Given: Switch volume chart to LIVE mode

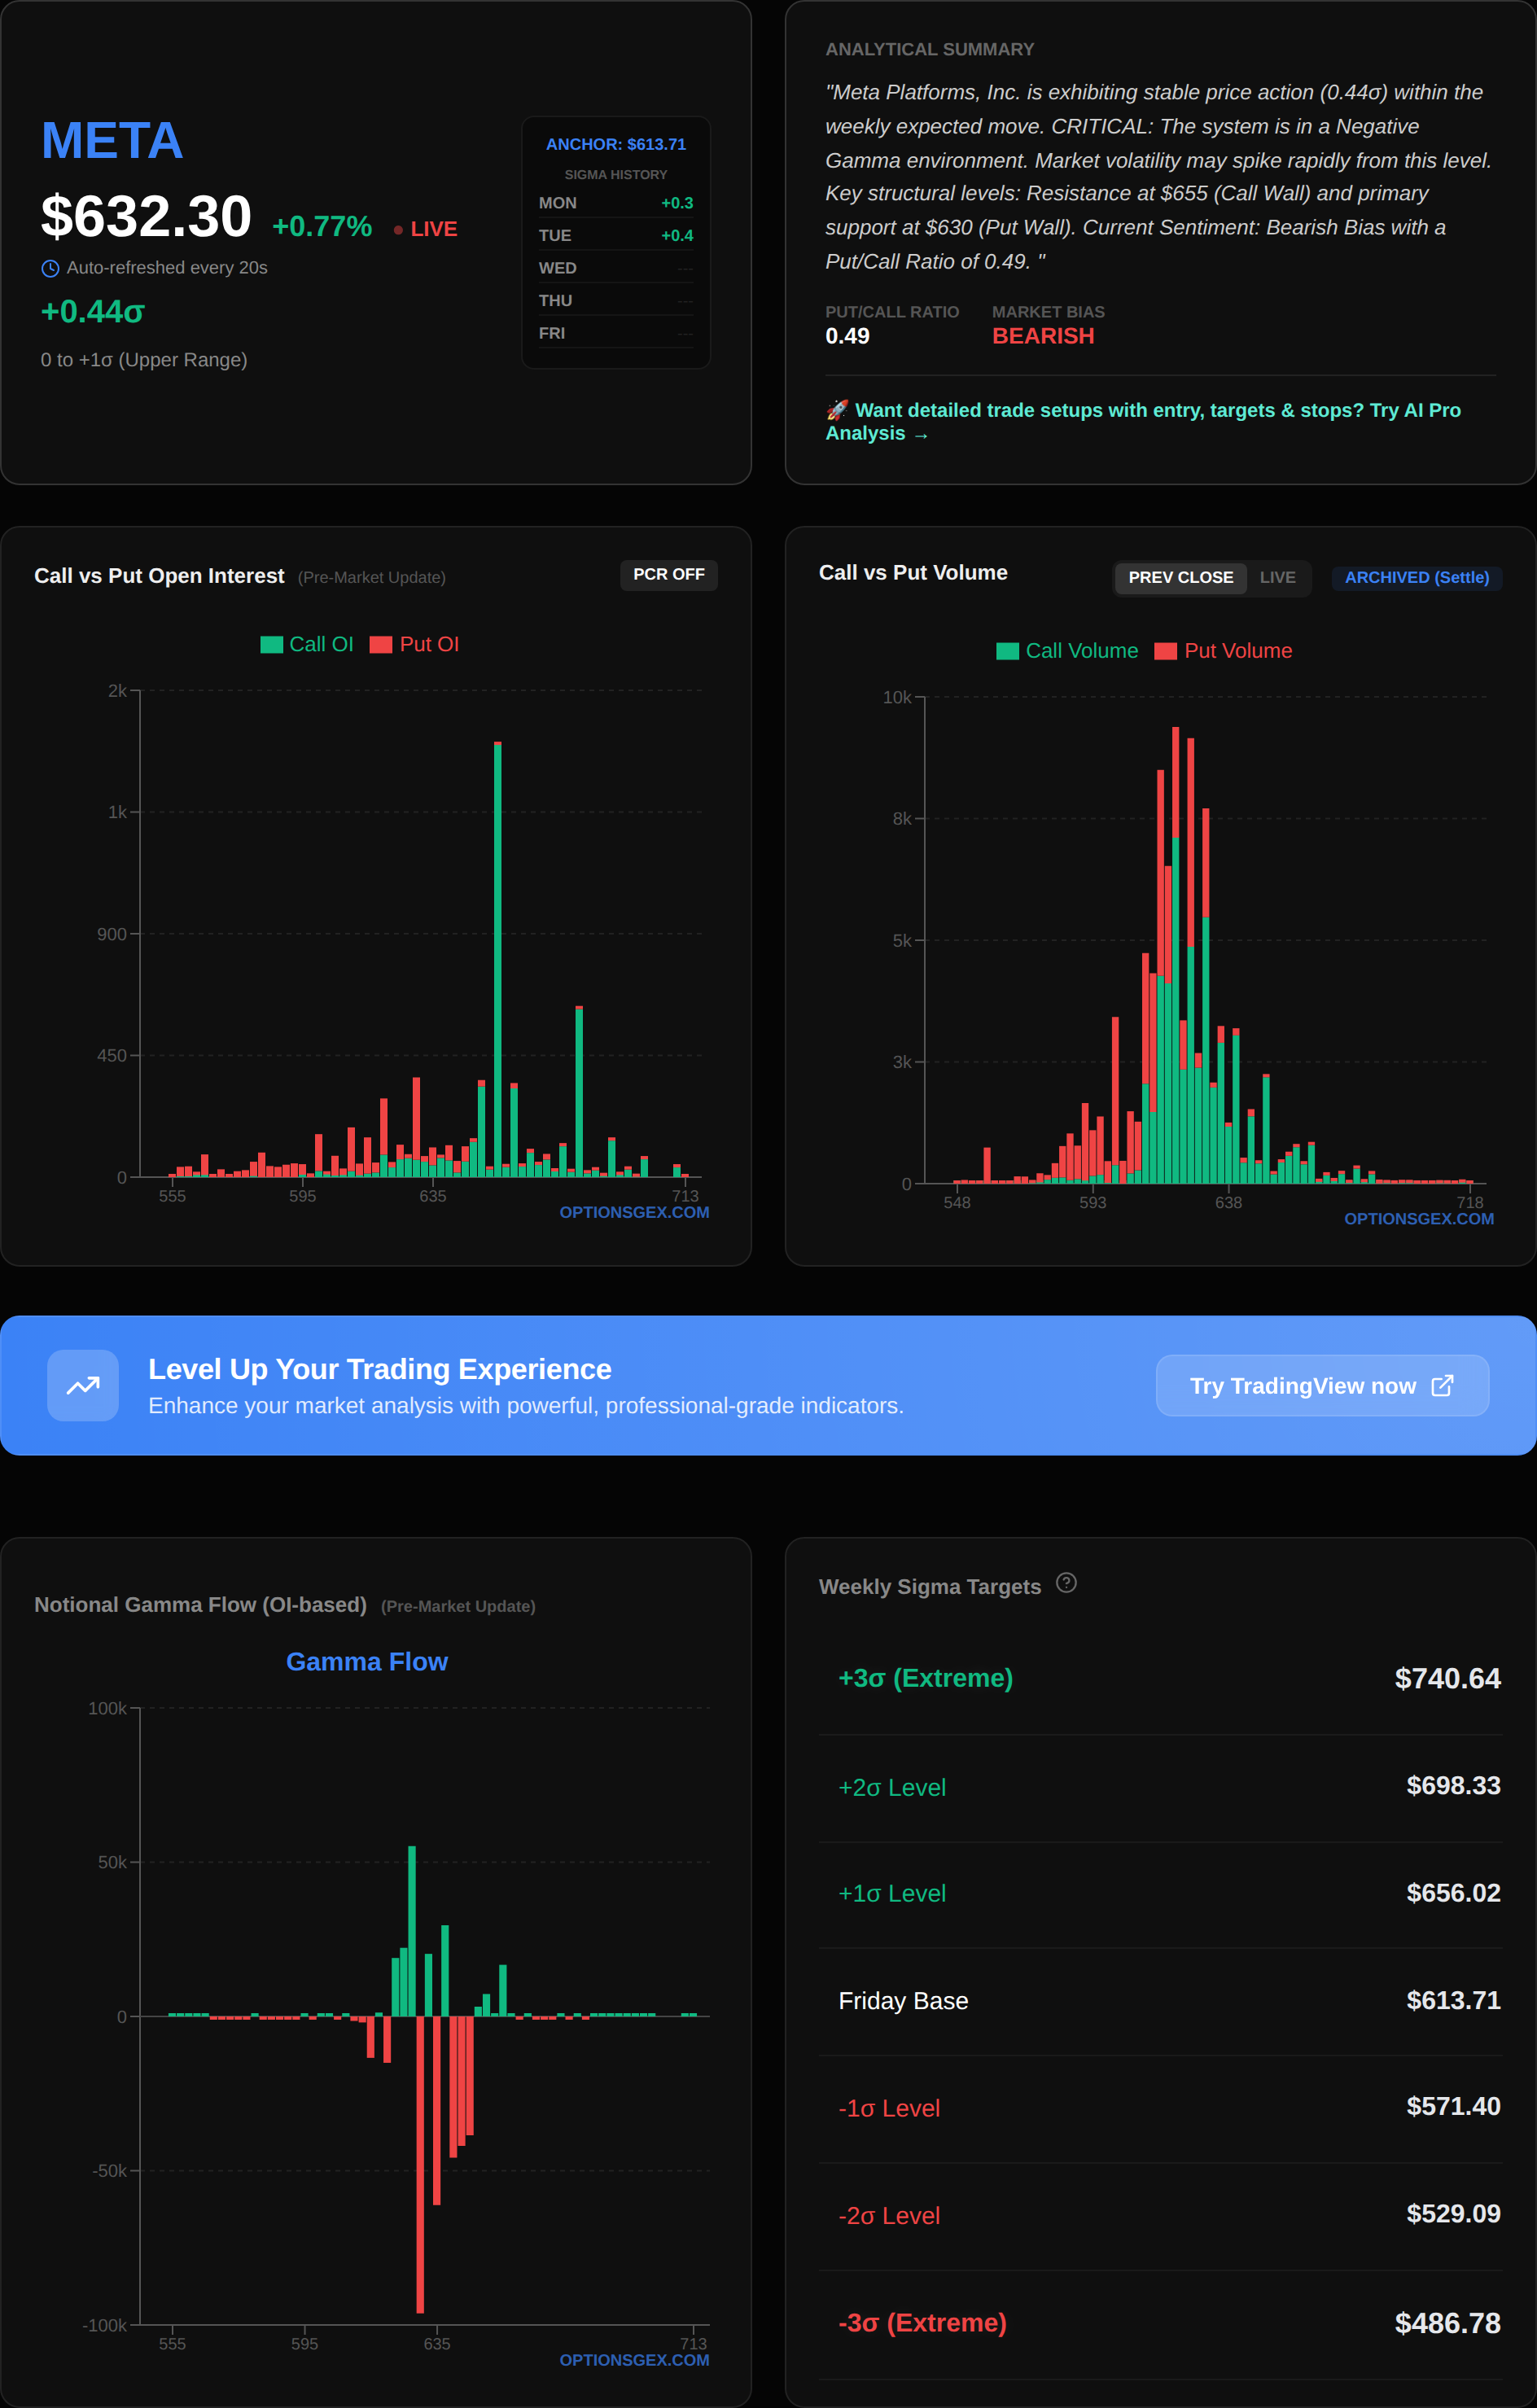Looking at the screenshot, I should pyautogui.click(x=1277, y=578).
